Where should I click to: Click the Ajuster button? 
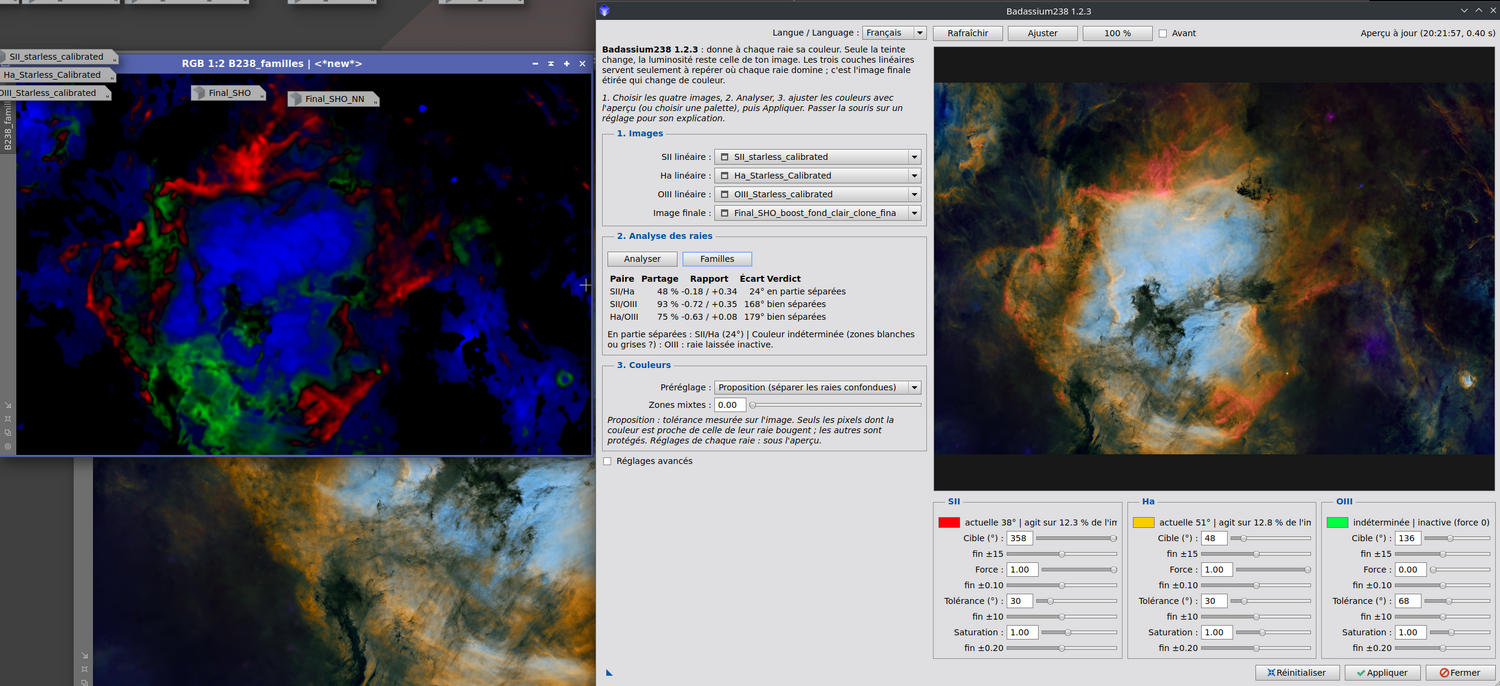point(1042,33)
